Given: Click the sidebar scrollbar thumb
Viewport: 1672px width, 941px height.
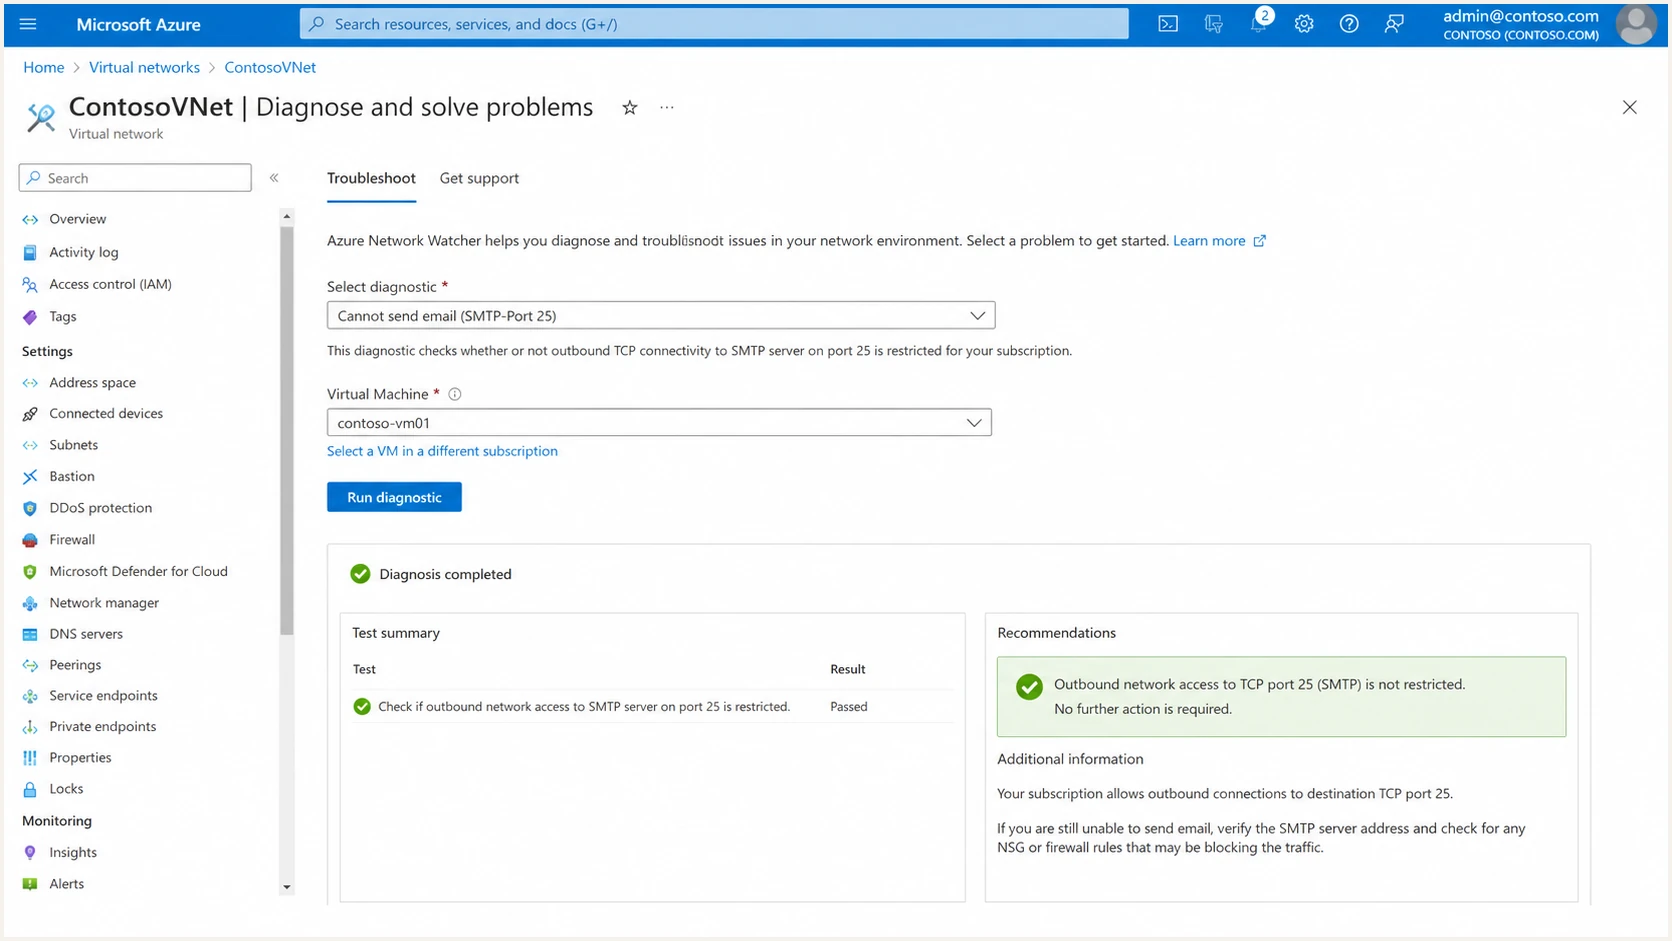Looking at the screenshot, I should pyautogui.click(x=287, y=430).
